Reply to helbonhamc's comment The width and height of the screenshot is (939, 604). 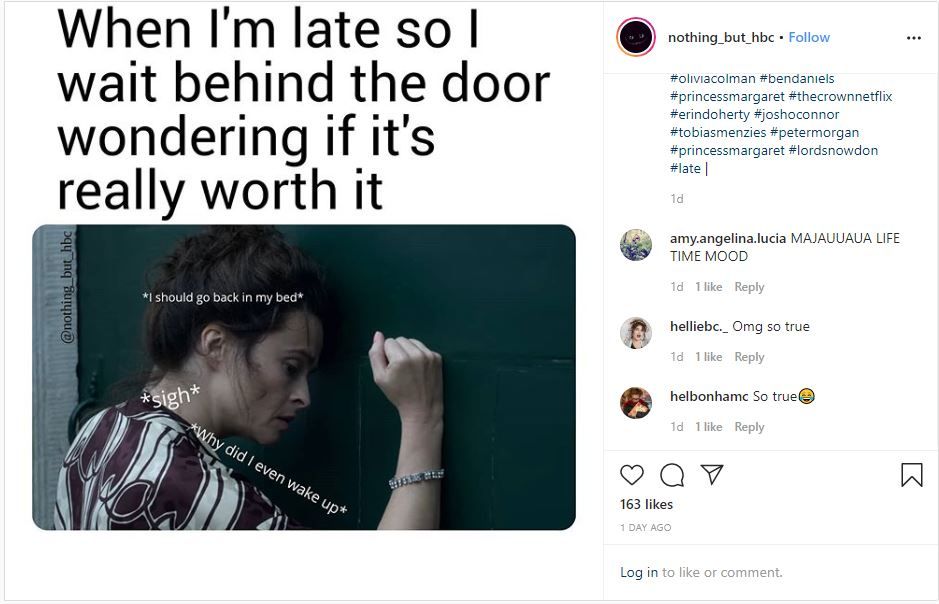749,427
